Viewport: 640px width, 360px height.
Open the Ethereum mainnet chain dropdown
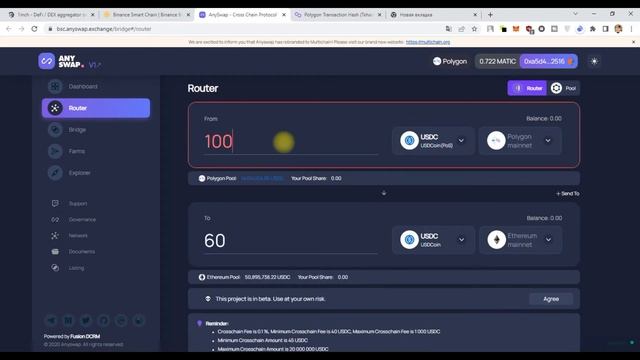(x=520, y=240)
